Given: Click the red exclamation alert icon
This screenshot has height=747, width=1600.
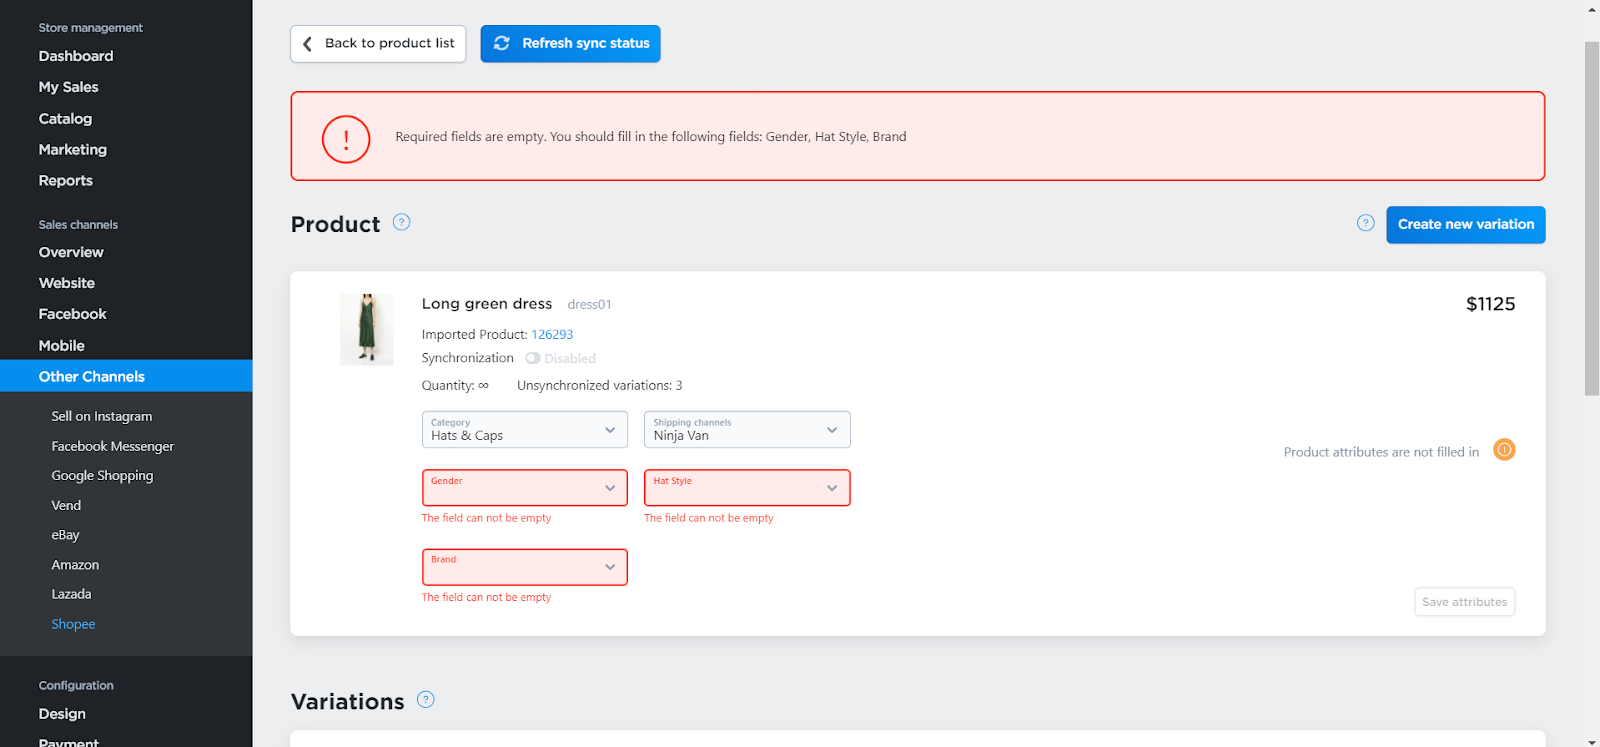Looking at the screenshot, I should point(346,139).
